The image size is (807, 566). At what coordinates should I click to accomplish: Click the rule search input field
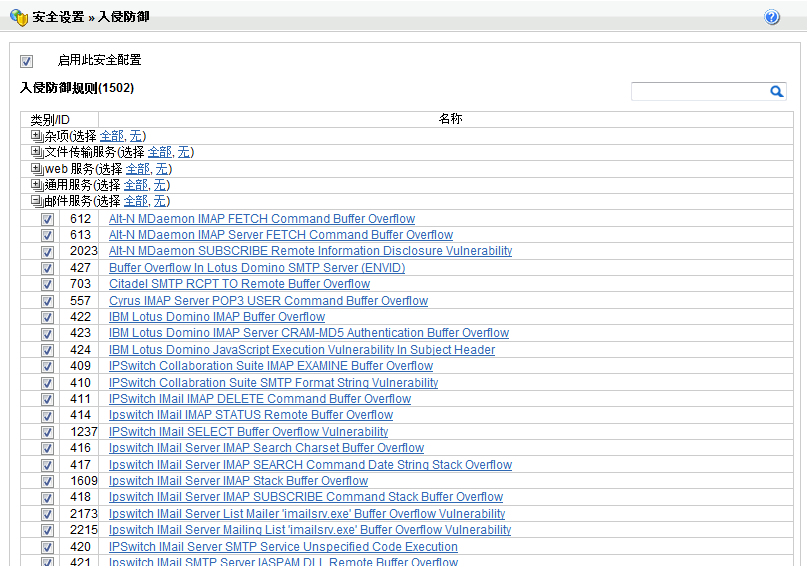point(698,91)
